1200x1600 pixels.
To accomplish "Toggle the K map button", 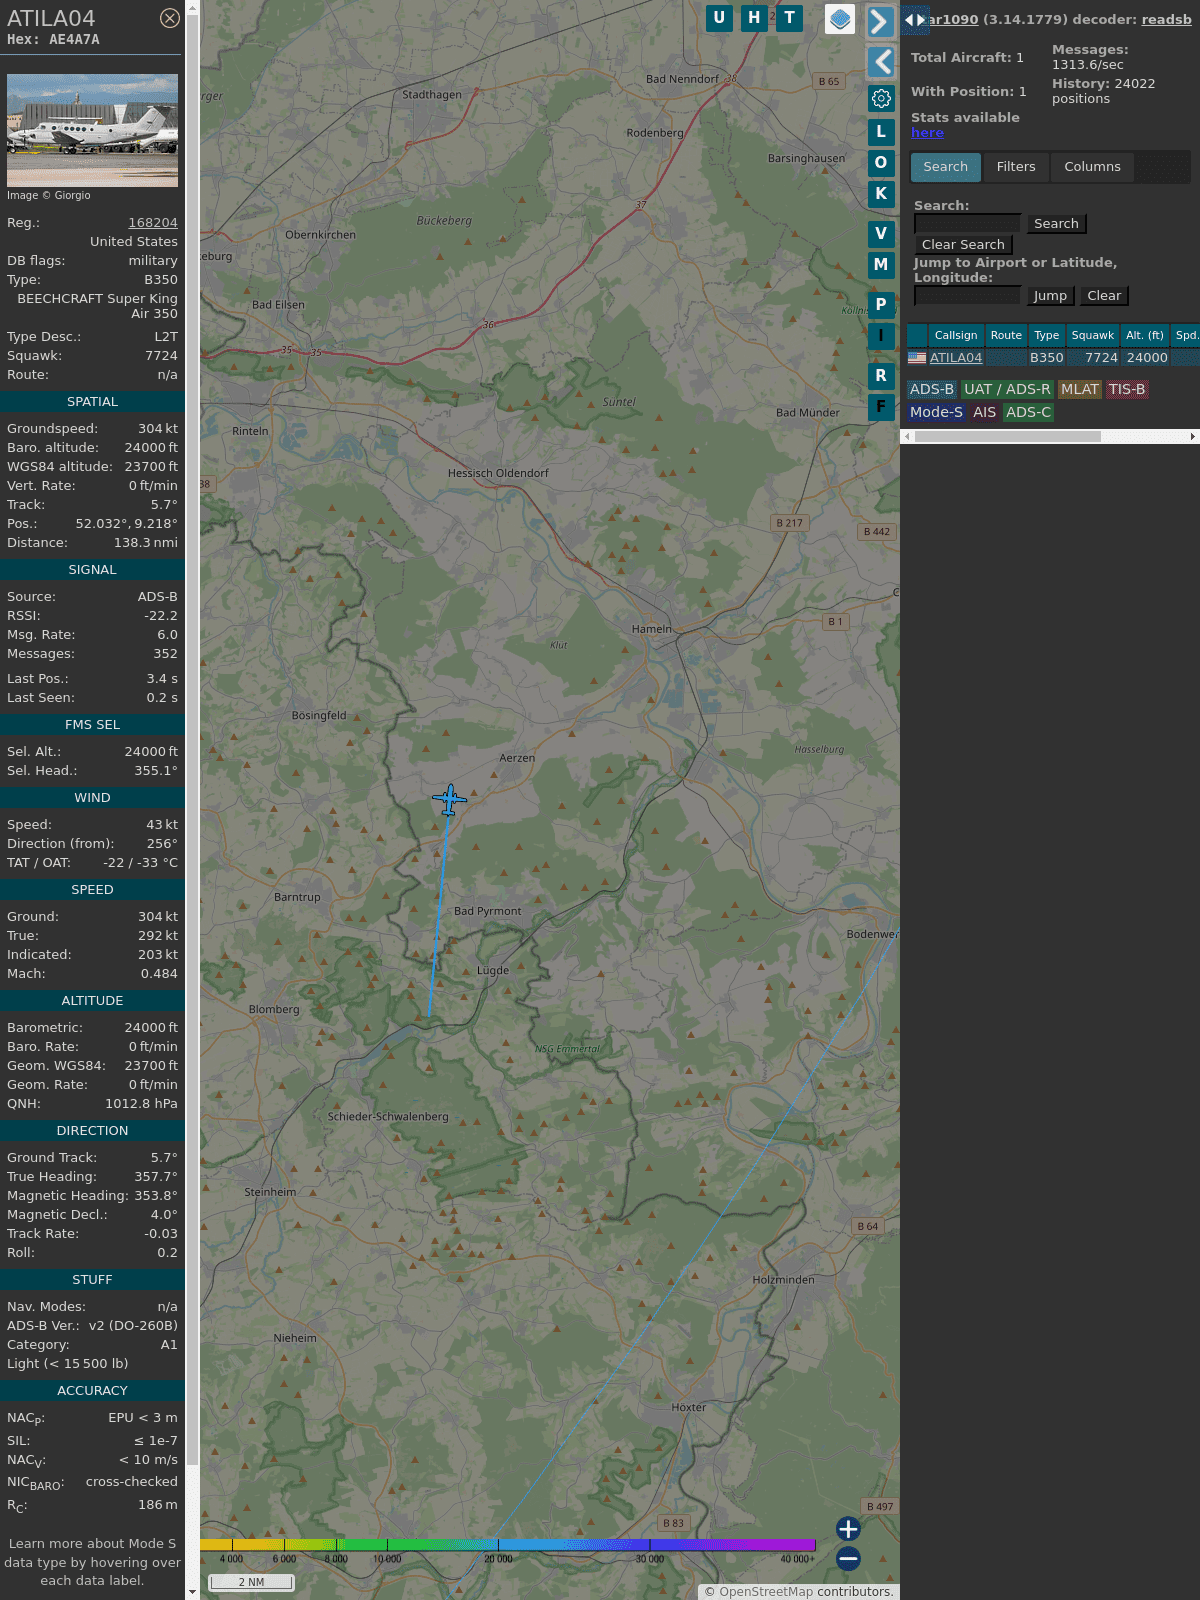I will (x=881, y=194).
